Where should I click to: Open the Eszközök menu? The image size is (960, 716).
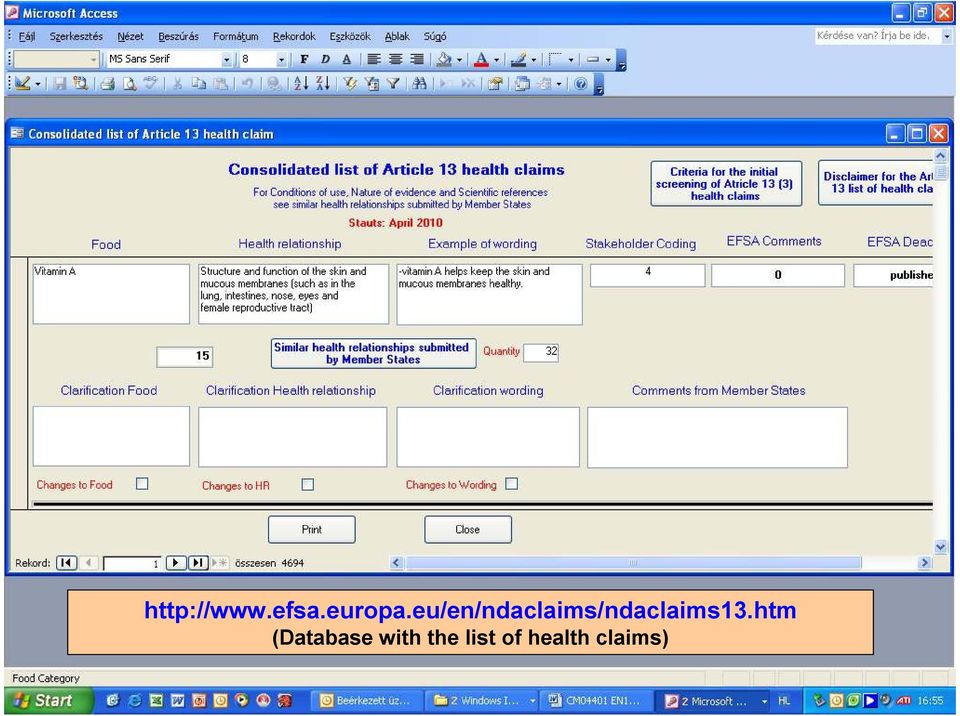click(x=350, y=36)
